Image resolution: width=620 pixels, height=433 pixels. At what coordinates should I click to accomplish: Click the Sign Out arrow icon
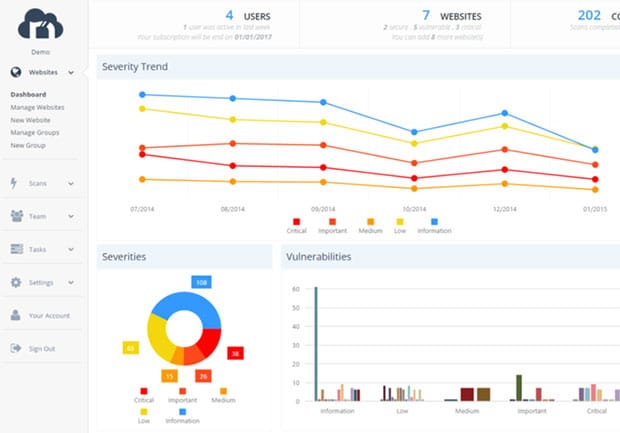(x=16, y=348)
